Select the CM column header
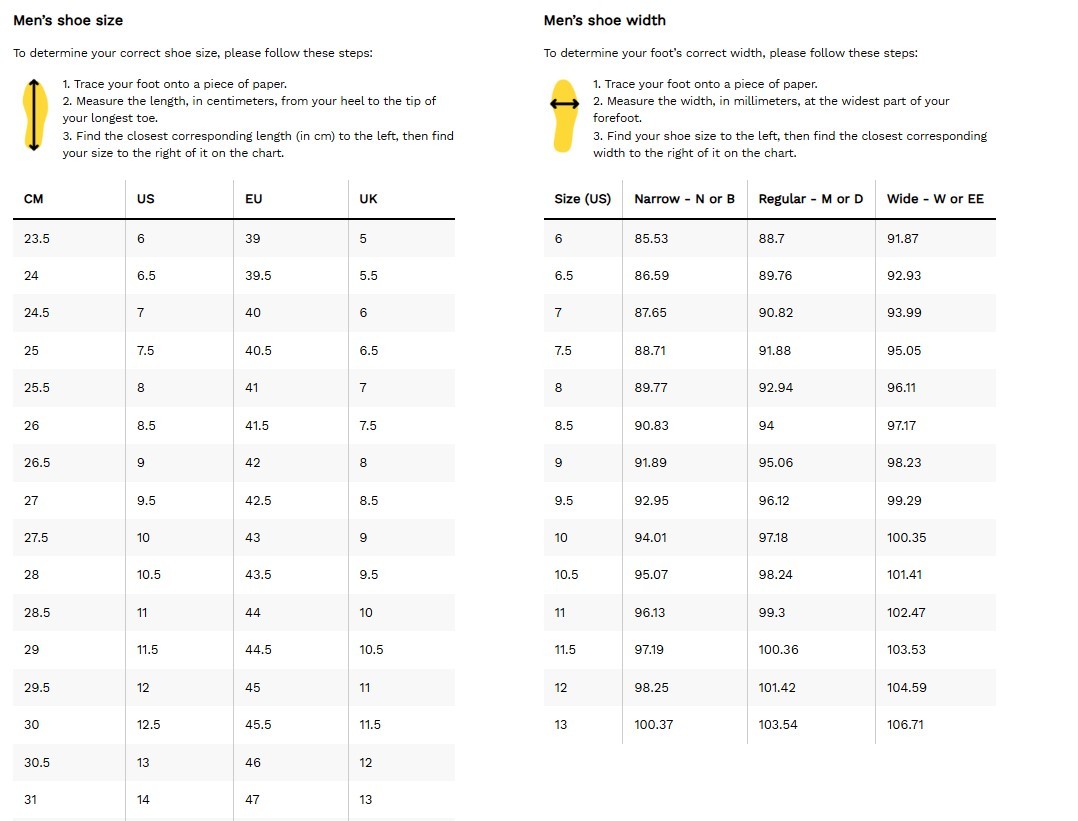This screenshot has width=1078, height=821. click(x=33, y=199)
